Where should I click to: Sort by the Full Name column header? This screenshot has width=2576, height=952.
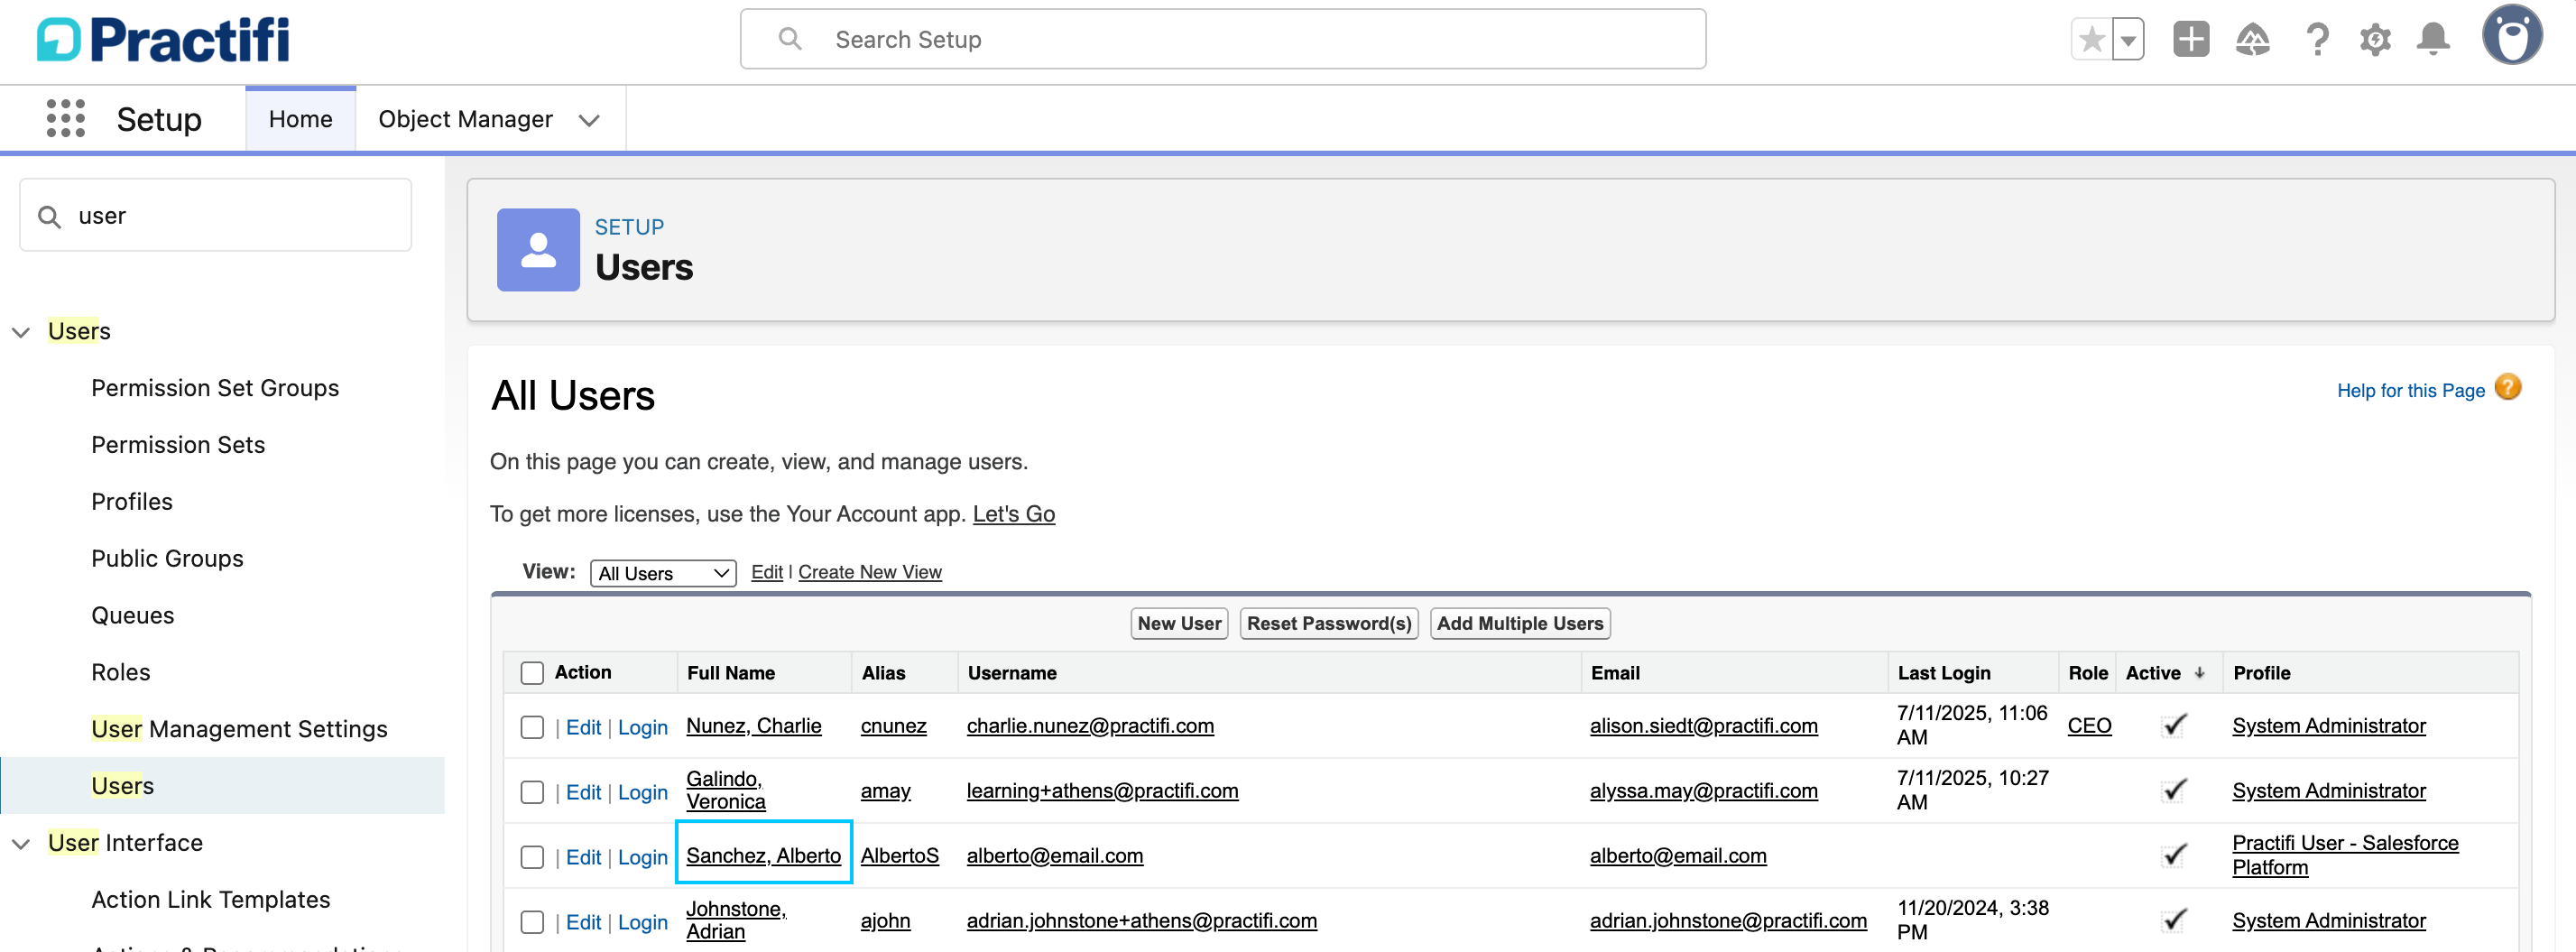[x=731, y=673]
